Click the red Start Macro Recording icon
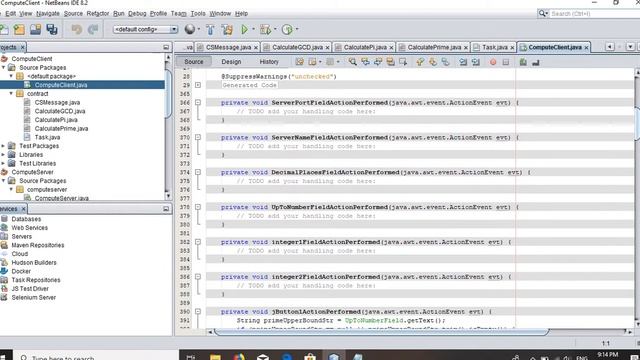 (x=493, y=62)
